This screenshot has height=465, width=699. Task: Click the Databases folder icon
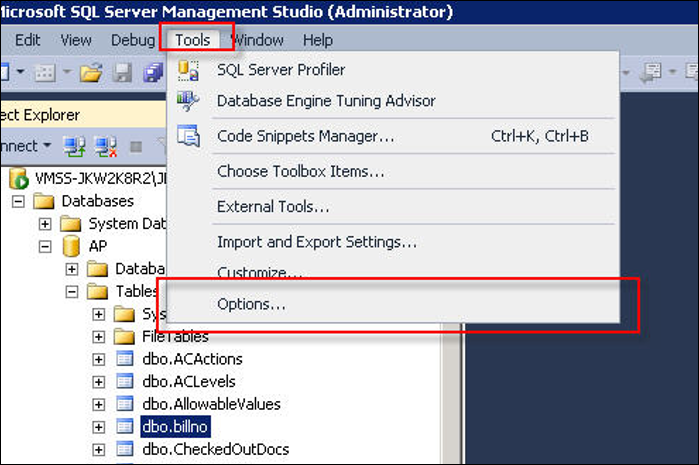[44, 202]
